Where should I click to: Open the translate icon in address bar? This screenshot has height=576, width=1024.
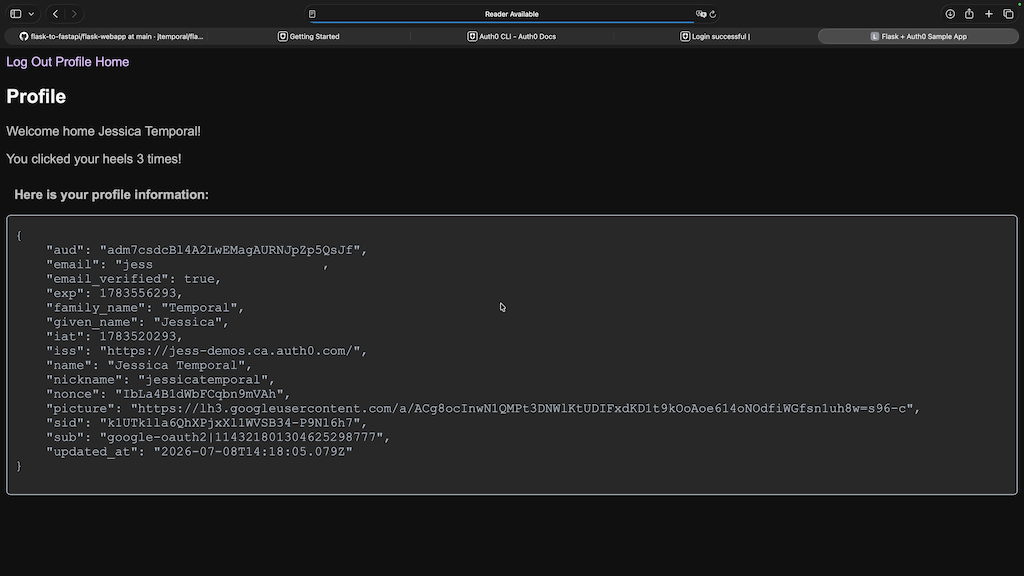coord(701,14)
